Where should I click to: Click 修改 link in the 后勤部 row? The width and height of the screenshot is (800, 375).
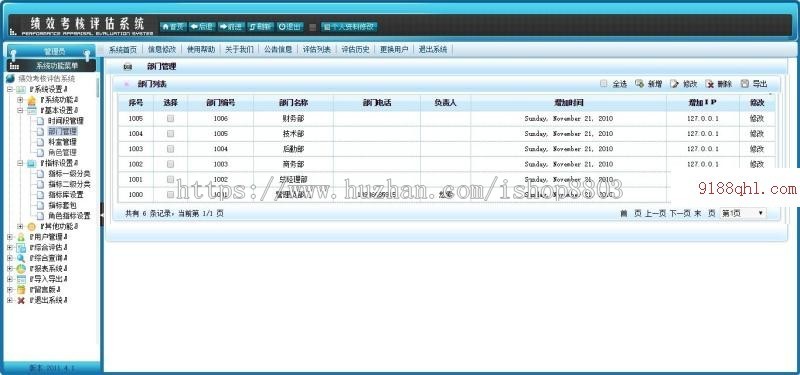tap(757, 149)
